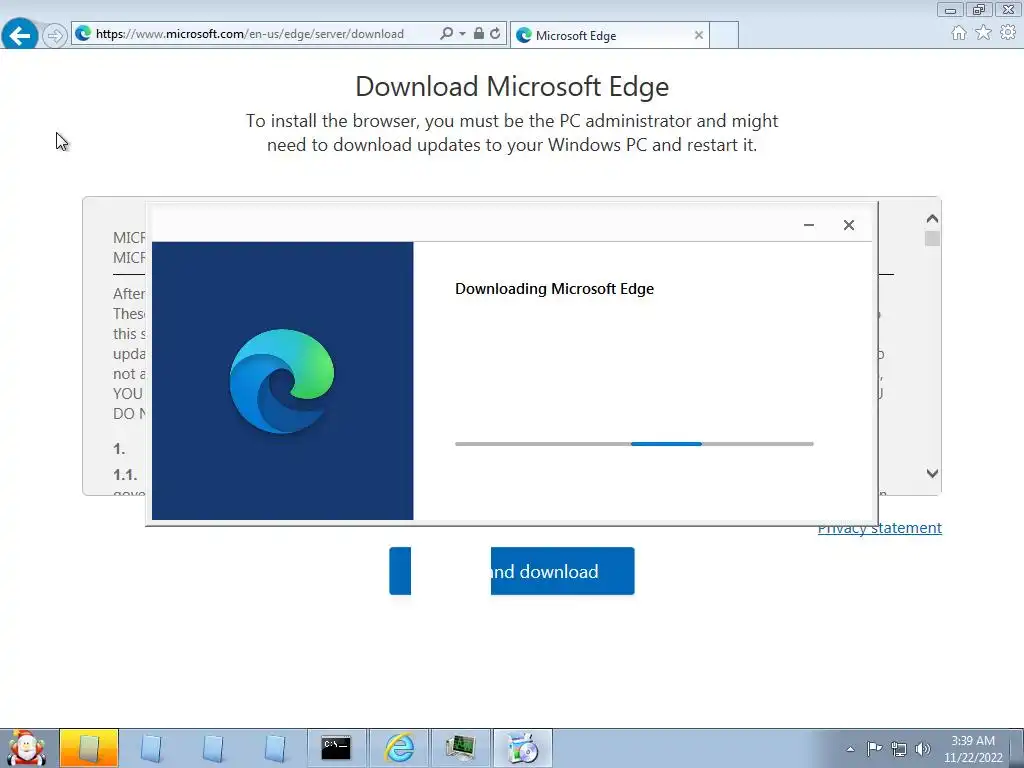Close the Downloading Microsoft Edge dialog
Screen dimensions: 1024x768
point(848,225)
